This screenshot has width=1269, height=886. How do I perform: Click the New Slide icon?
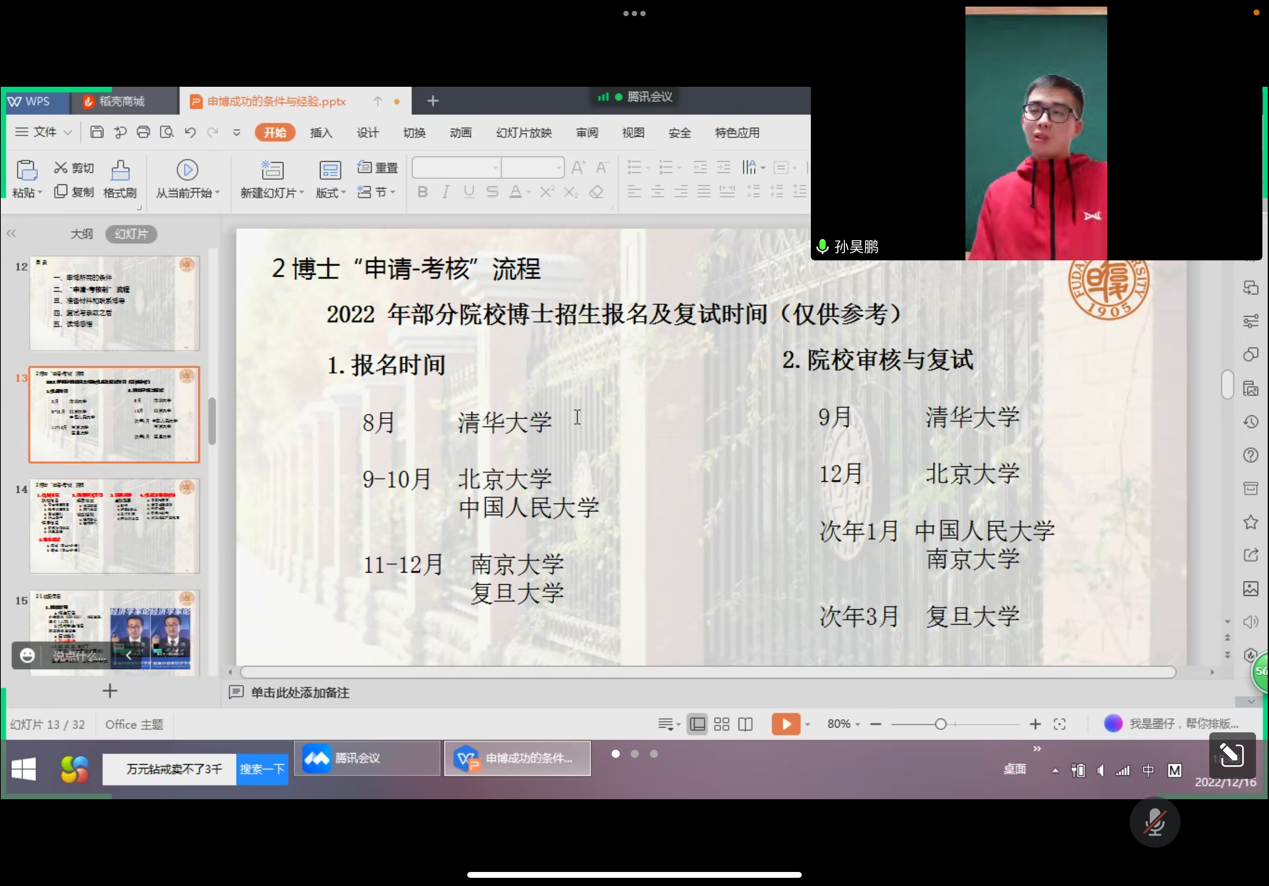coord(272,178)
